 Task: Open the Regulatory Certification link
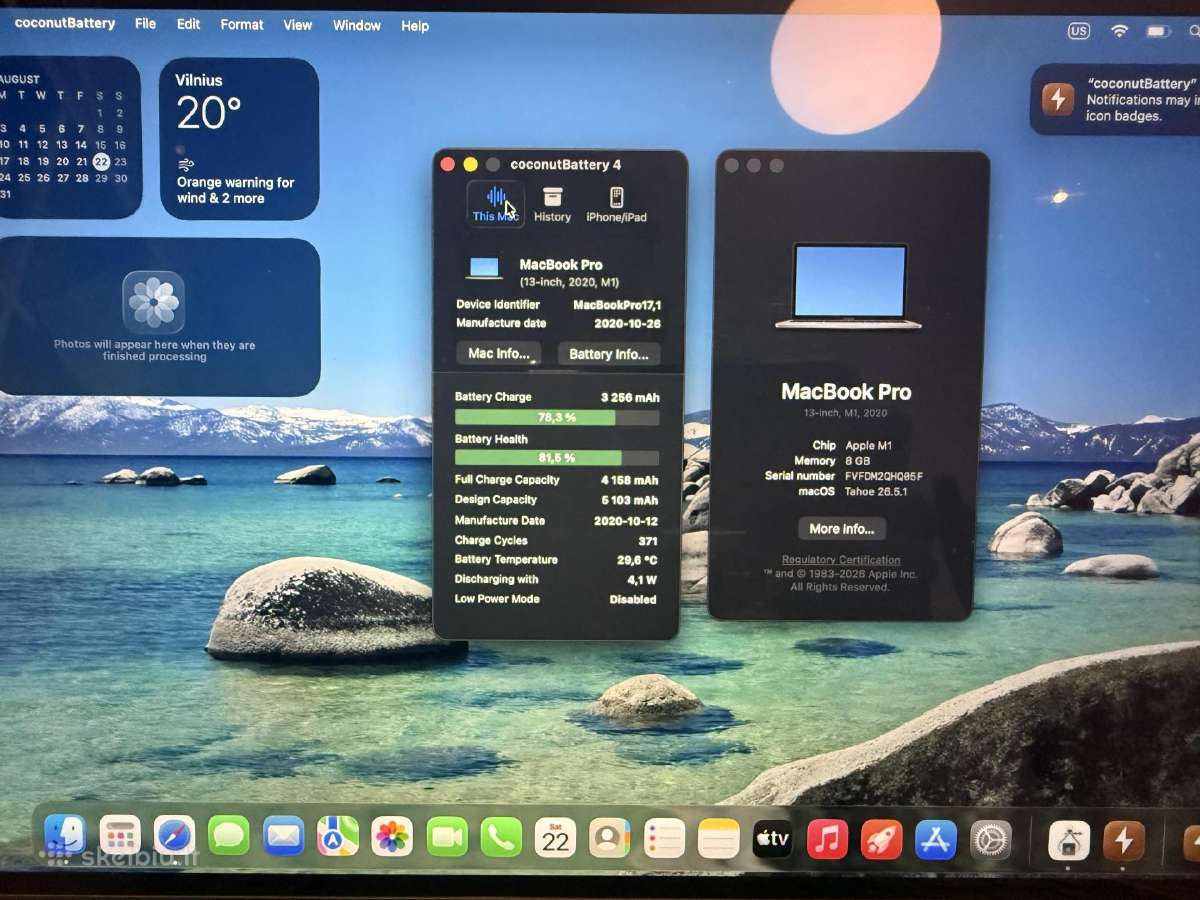[x=841, y=560]
